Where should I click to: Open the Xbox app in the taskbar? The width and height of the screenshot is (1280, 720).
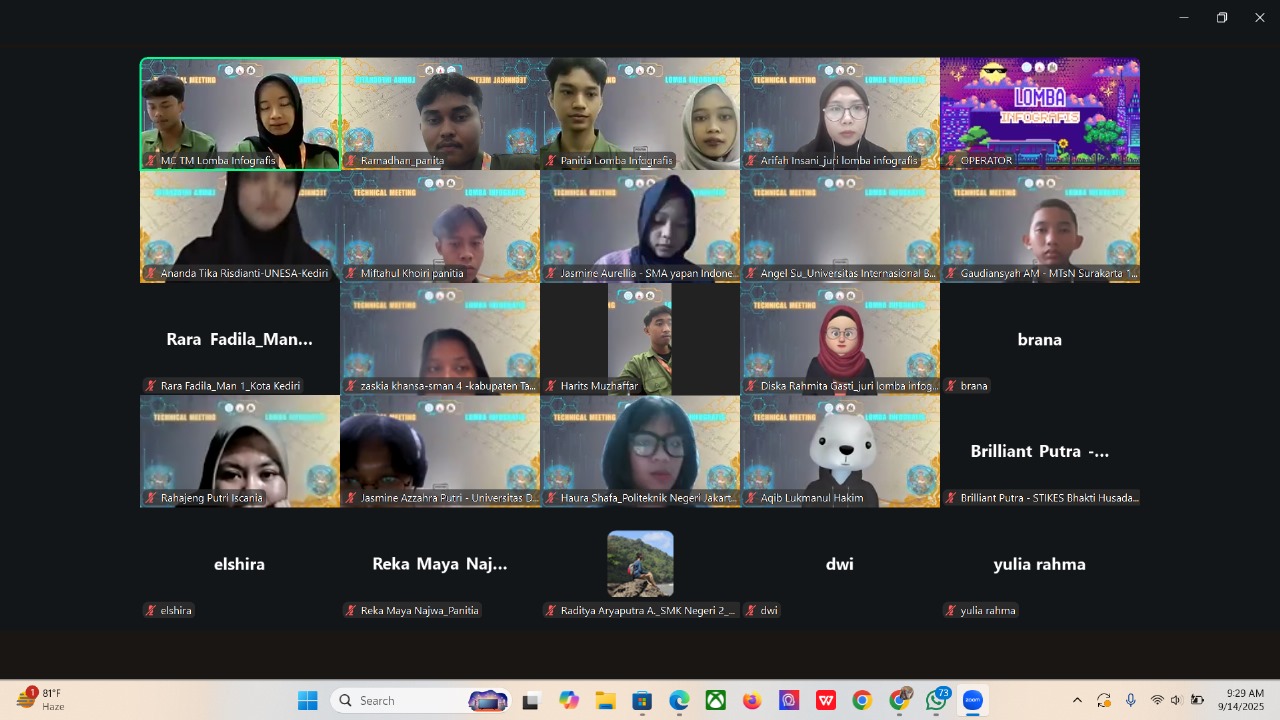(716, 700)
